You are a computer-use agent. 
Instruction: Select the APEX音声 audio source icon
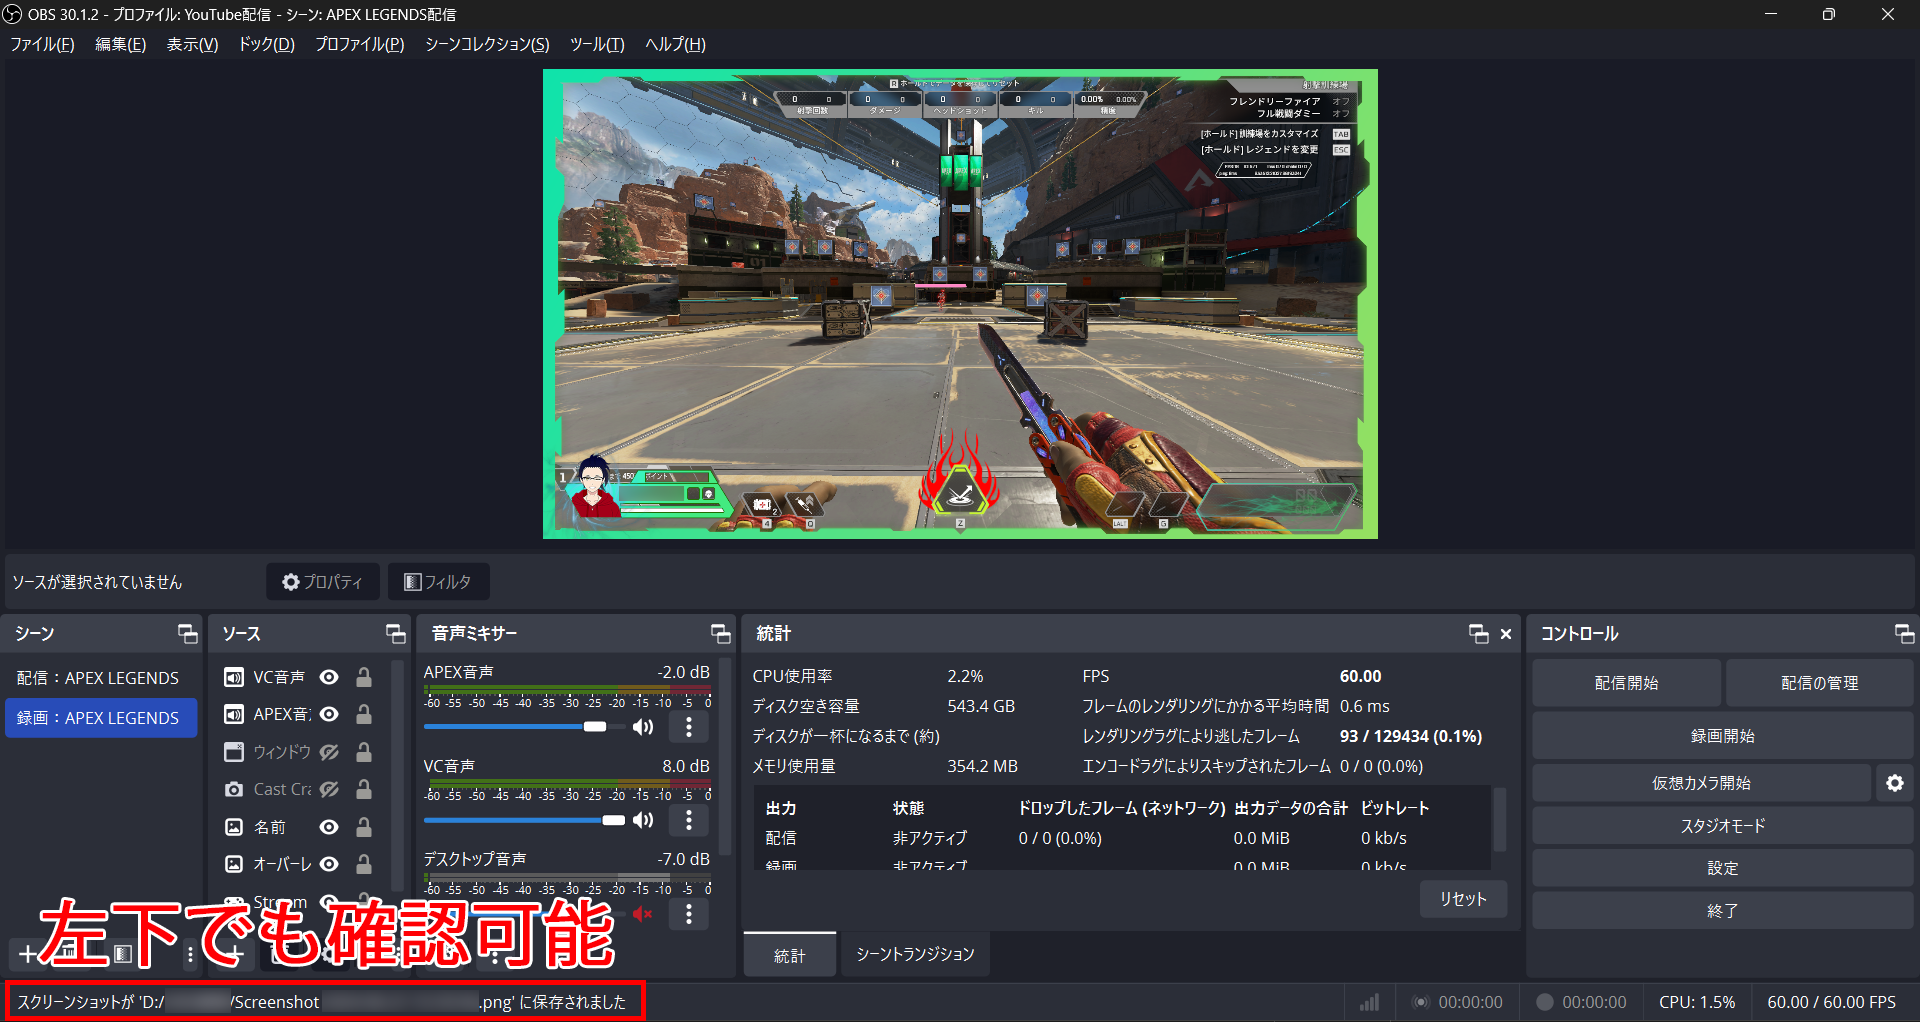click(x=234, y=714)
